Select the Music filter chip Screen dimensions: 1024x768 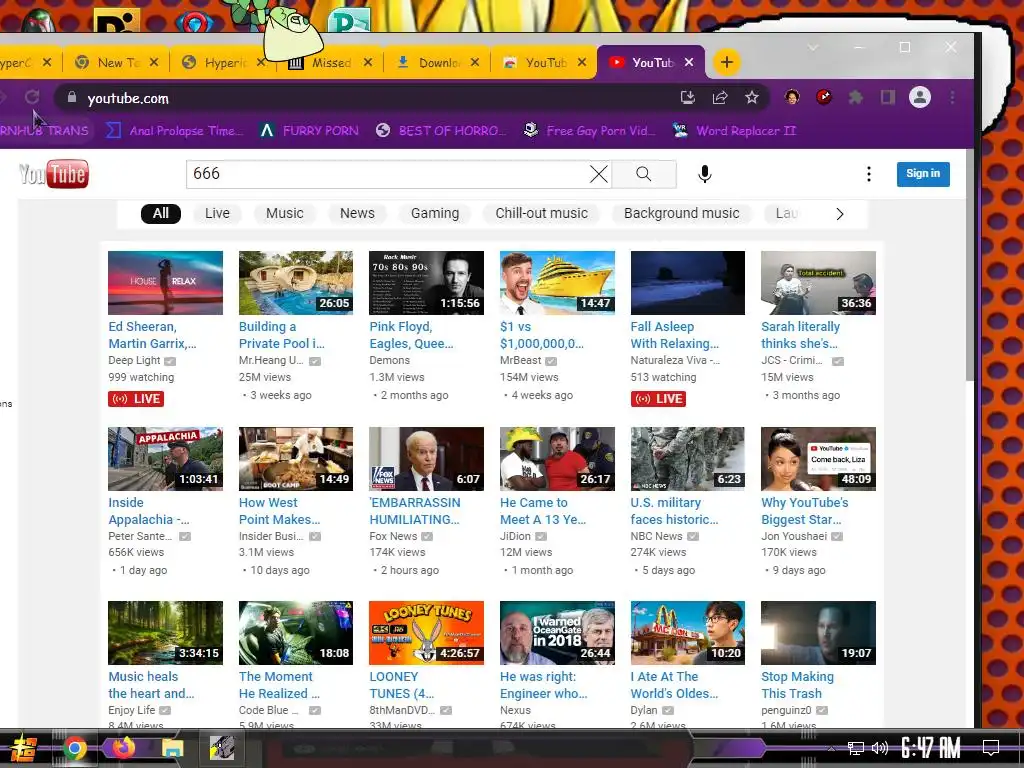(x=284, y=214)
